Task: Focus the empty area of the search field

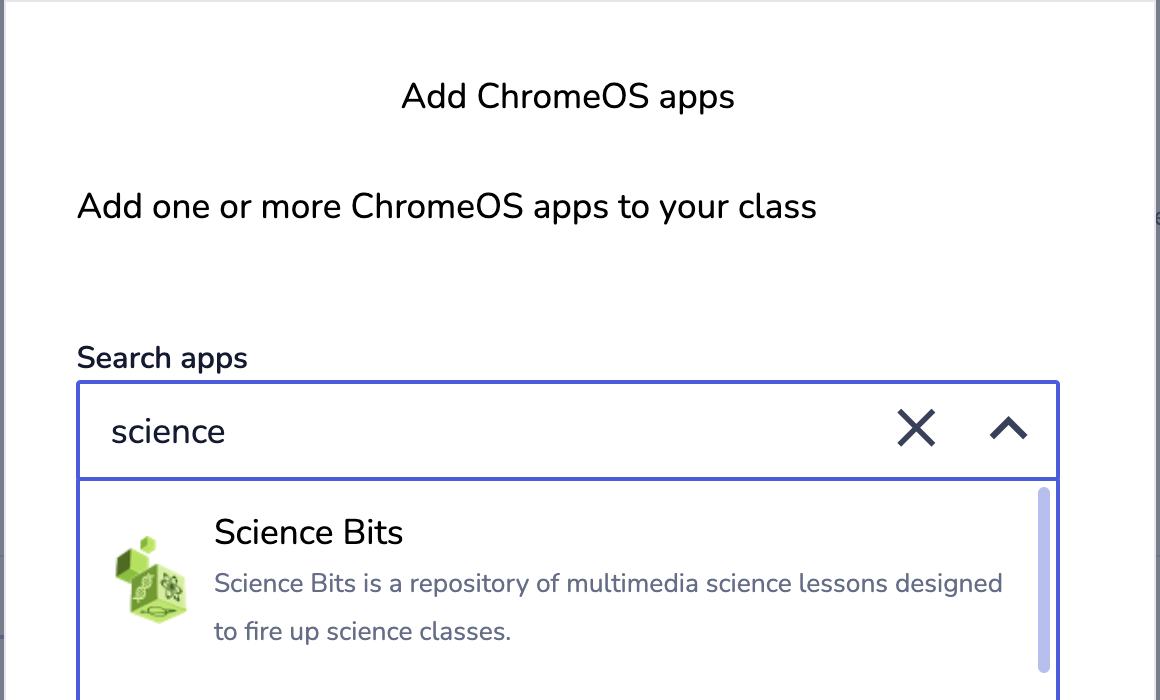Action: pos(555,430)
